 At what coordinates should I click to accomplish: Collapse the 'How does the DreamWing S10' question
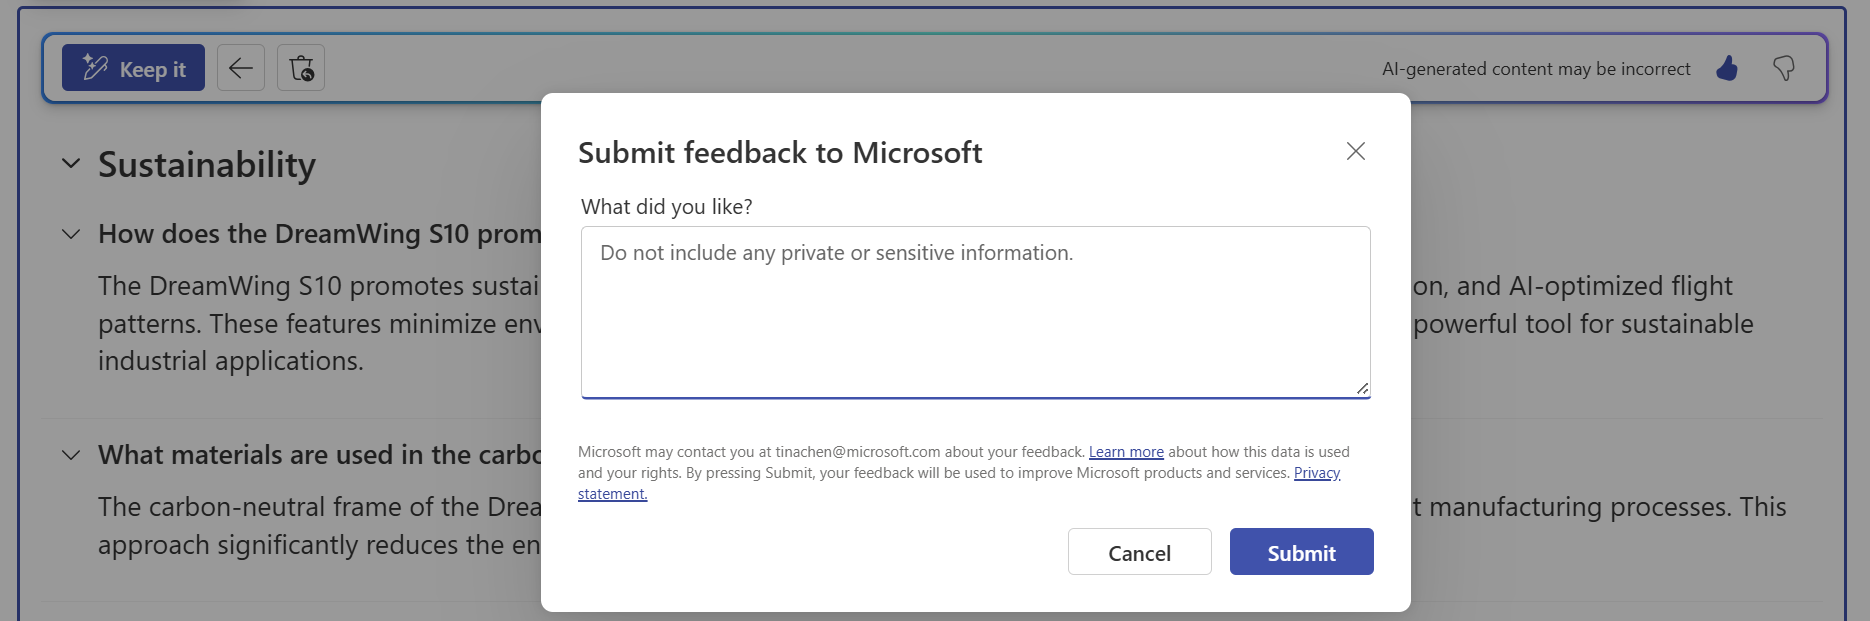(x=71, y=234)
